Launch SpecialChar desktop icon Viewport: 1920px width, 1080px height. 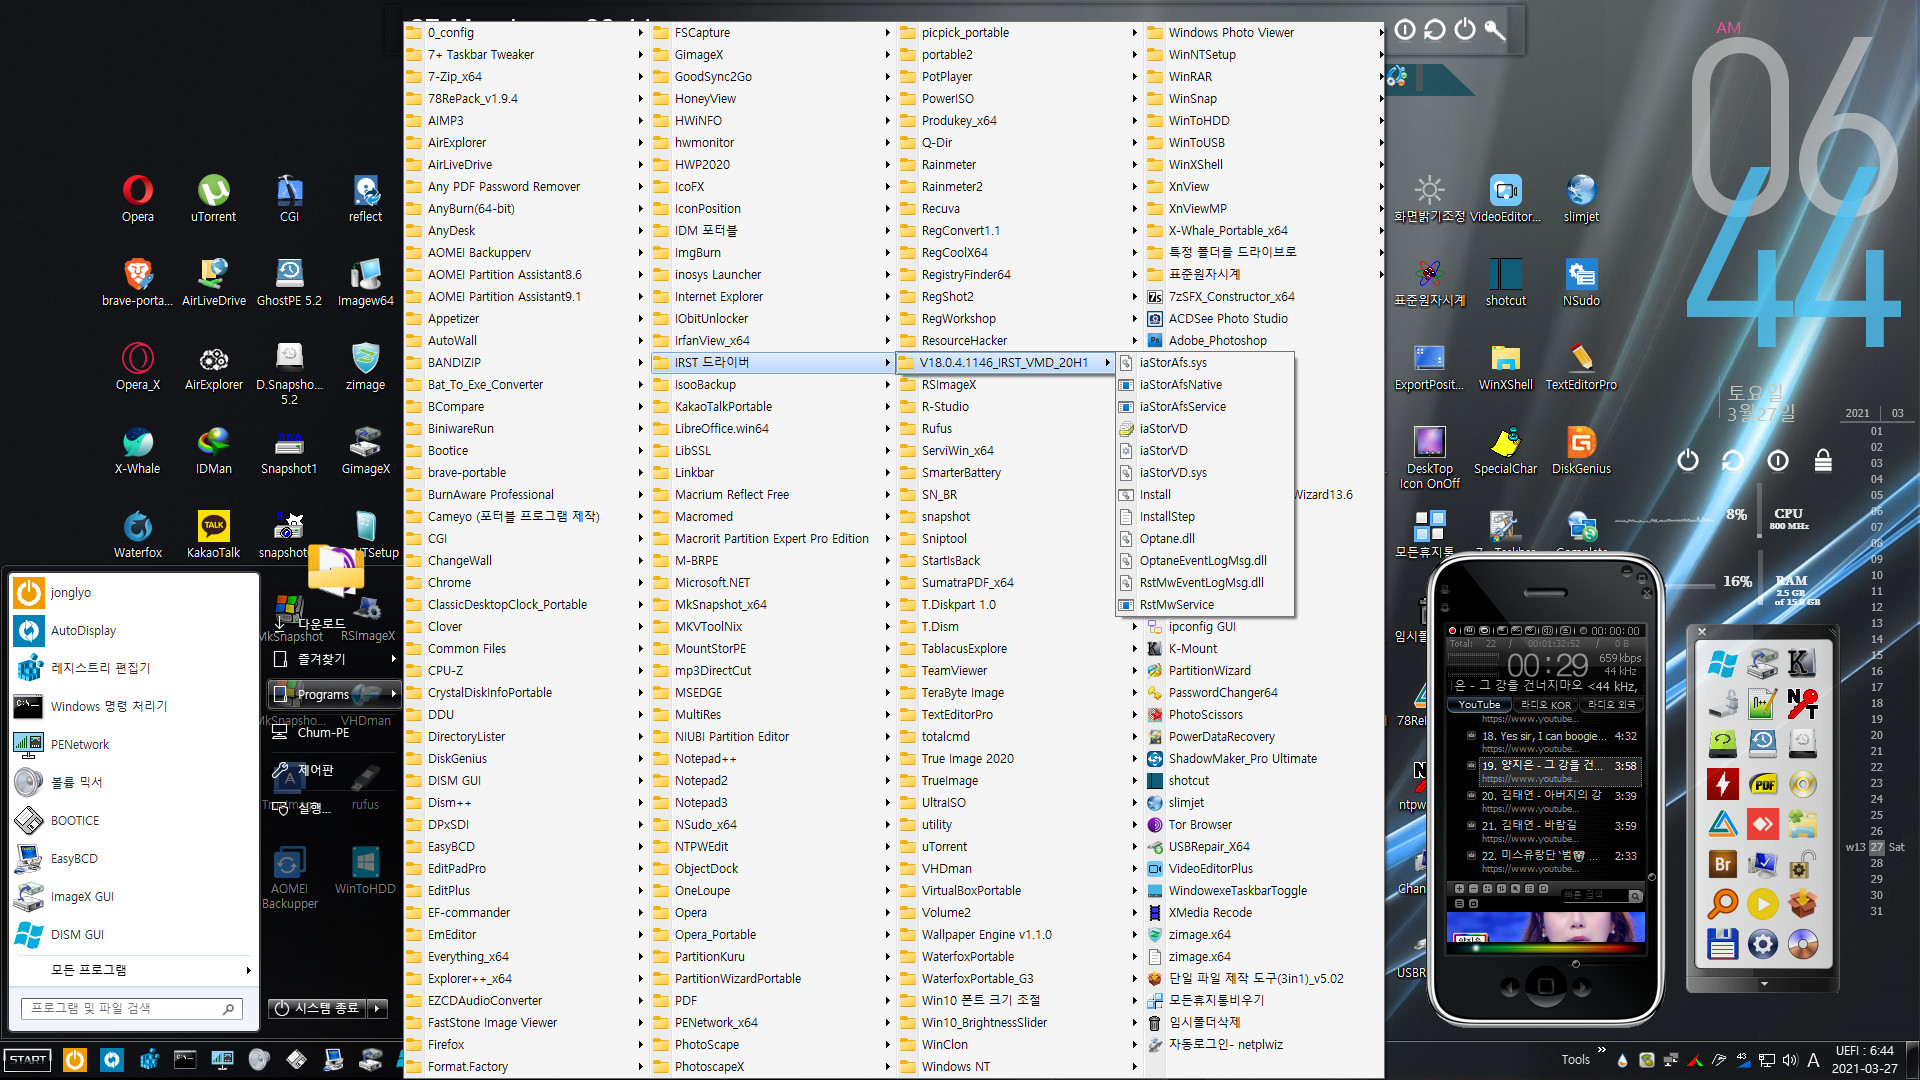[1505, 450]
